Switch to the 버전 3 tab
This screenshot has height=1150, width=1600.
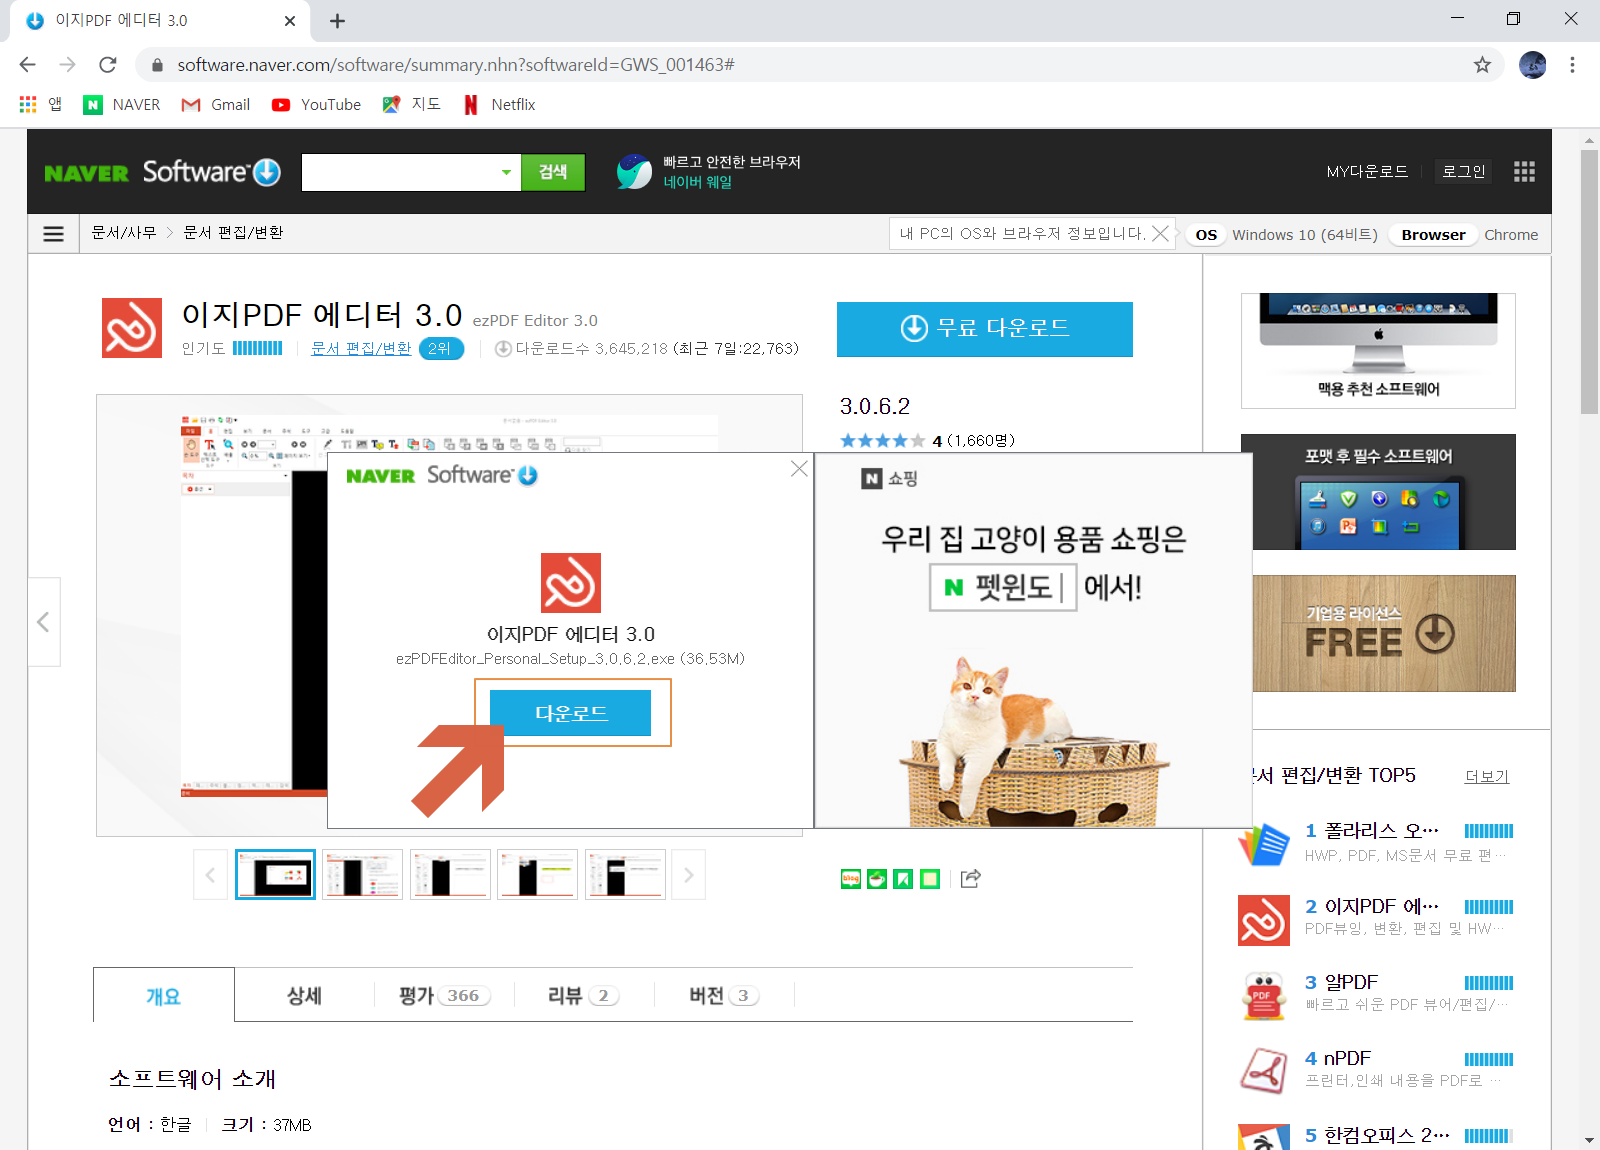724,995
